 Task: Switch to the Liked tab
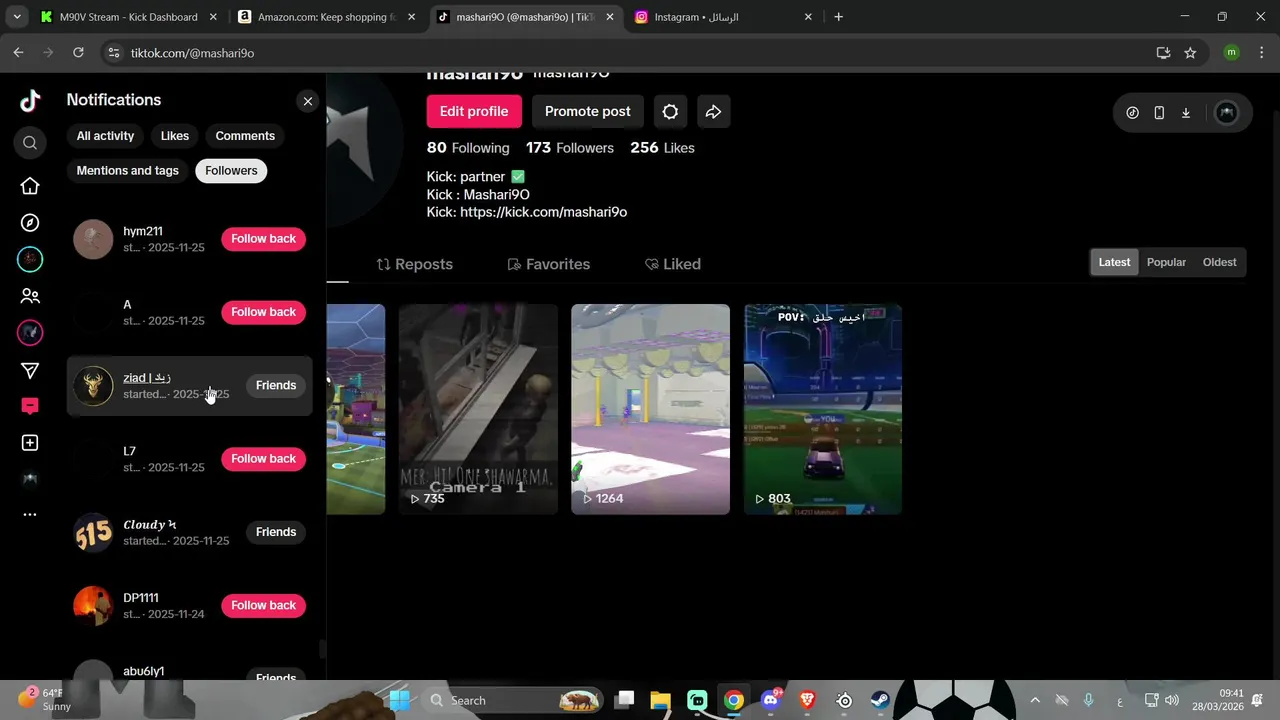[x=673, y=264]
